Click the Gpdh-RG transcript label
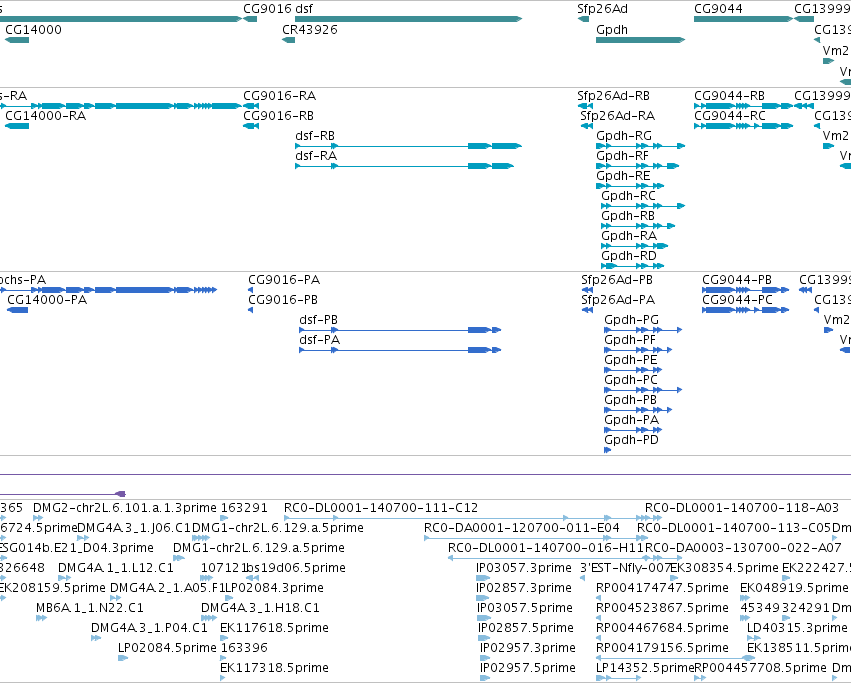 [x=624, y=136]
